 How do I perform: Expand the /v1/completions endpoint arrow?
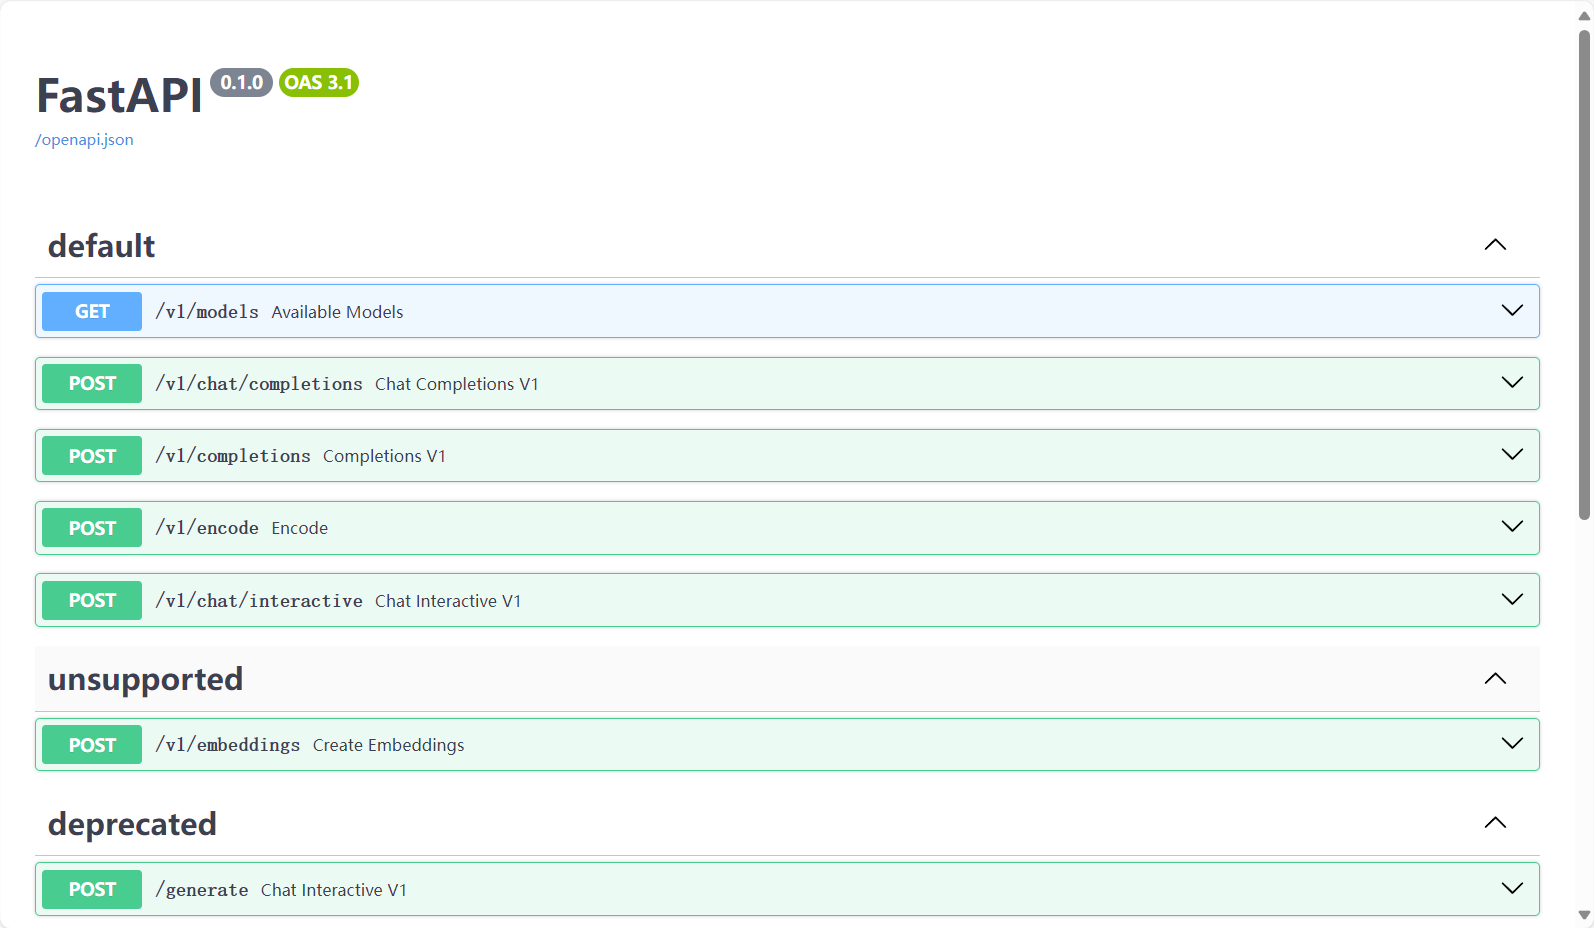point(1512,455)
